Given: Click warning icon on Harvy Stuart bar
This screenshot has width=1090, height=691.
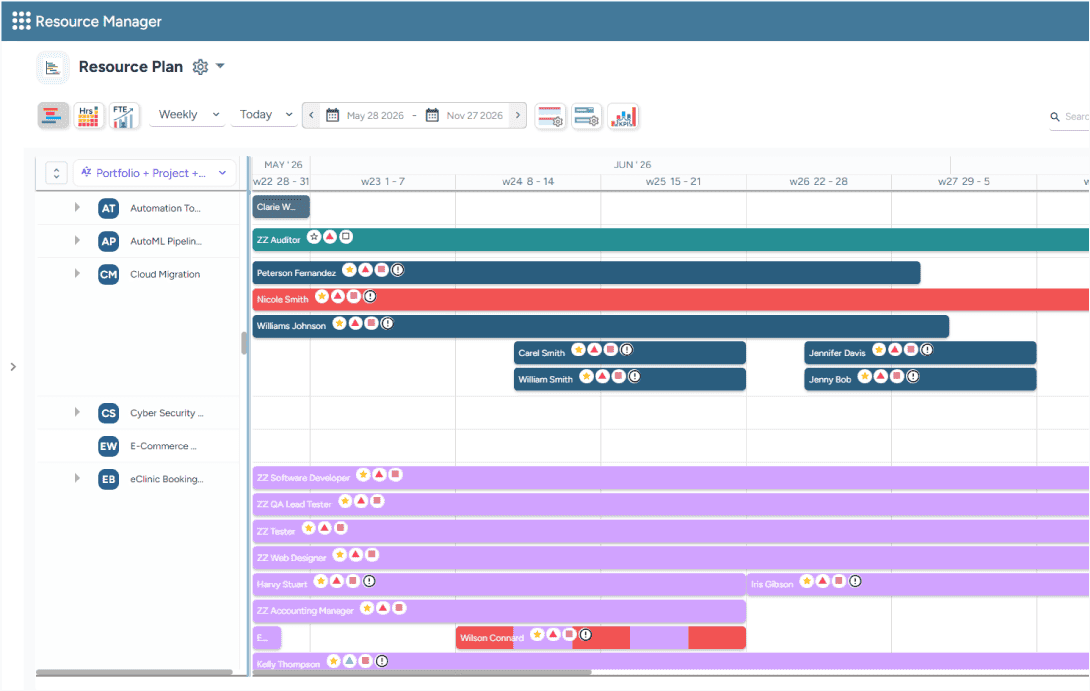Looking at the screenshot, I should [x=369, y=581].
